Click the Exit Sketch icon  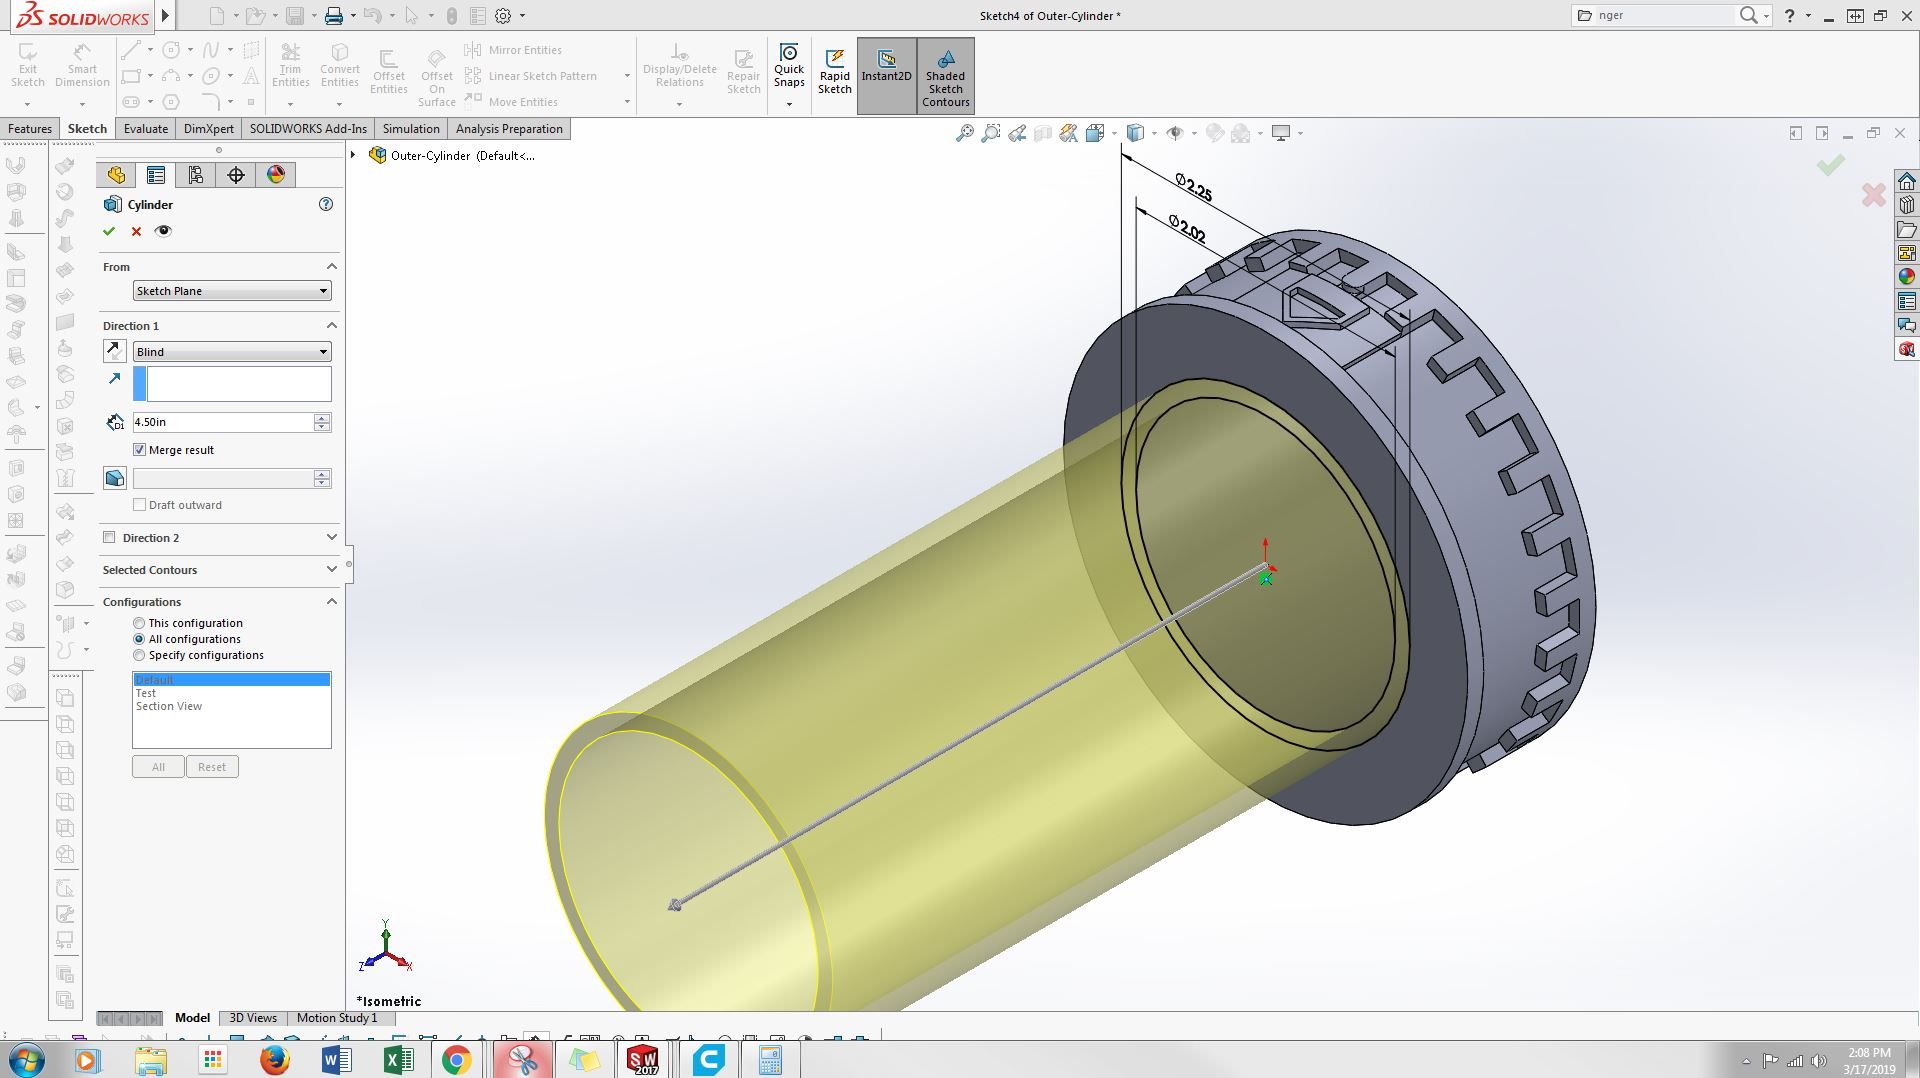pos(28,52)
